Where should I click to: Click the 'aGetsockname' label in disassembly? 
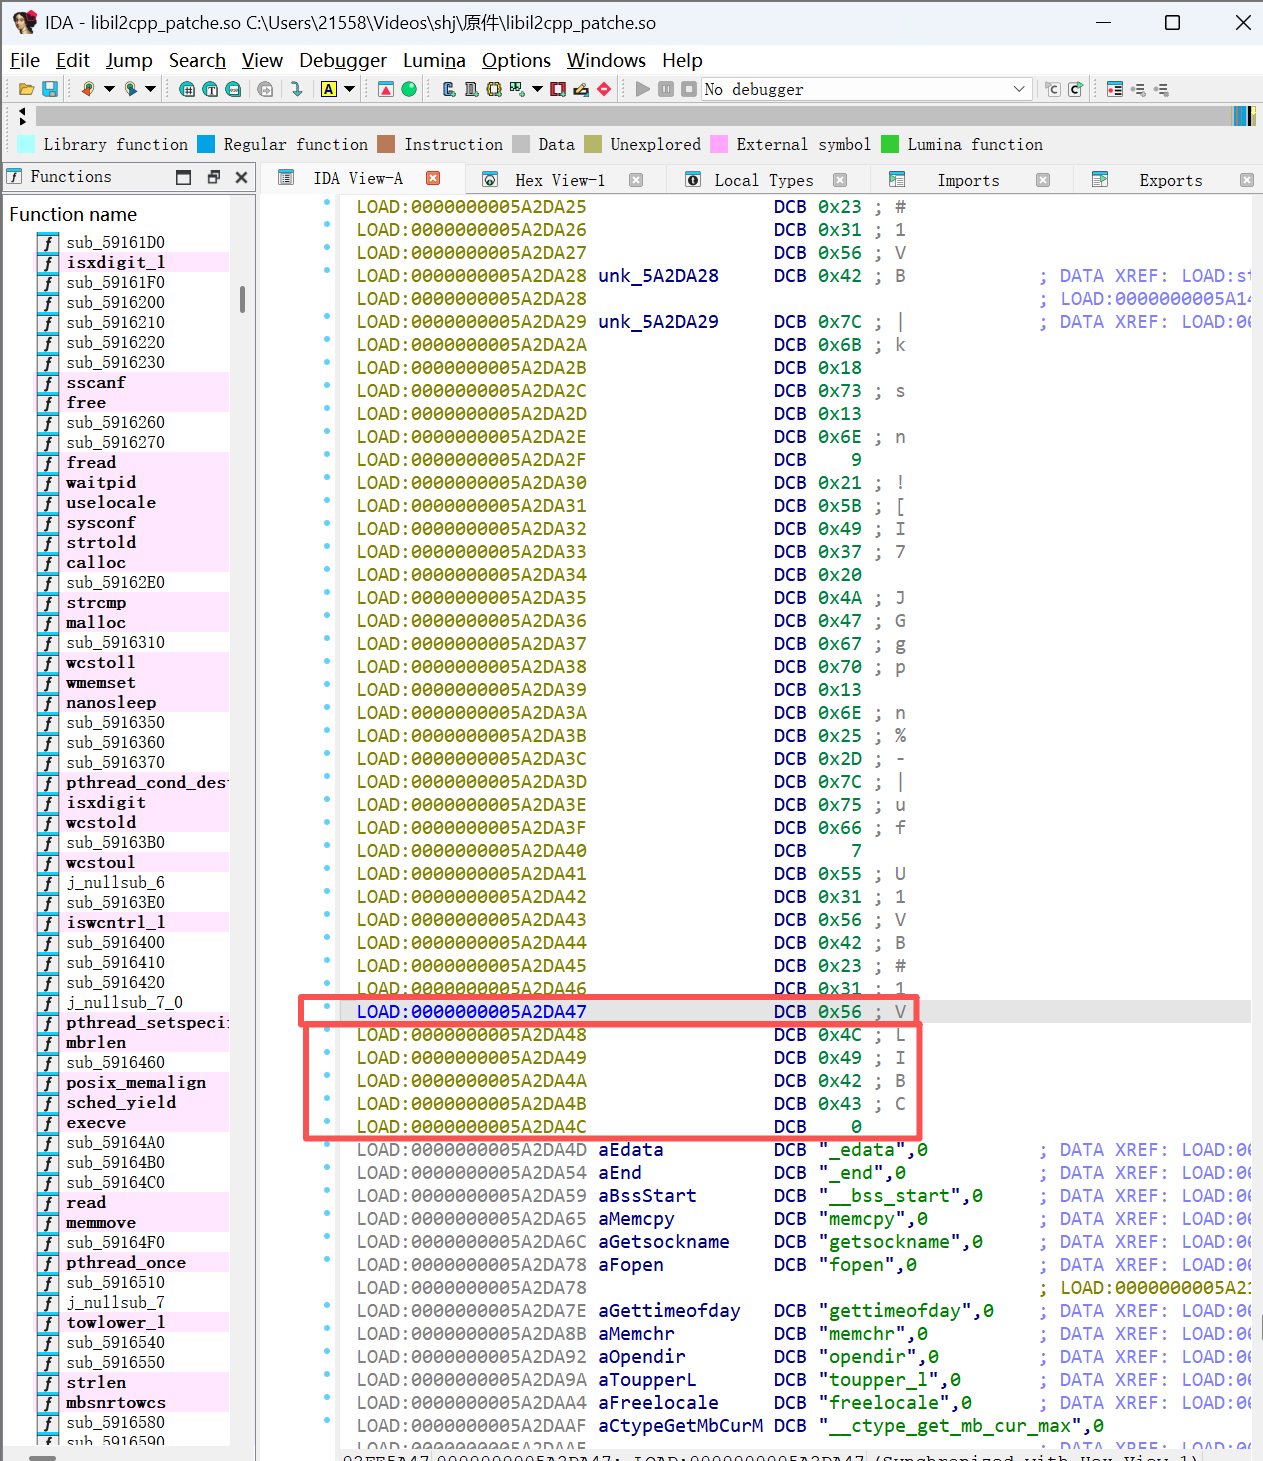pos(664,1242)
